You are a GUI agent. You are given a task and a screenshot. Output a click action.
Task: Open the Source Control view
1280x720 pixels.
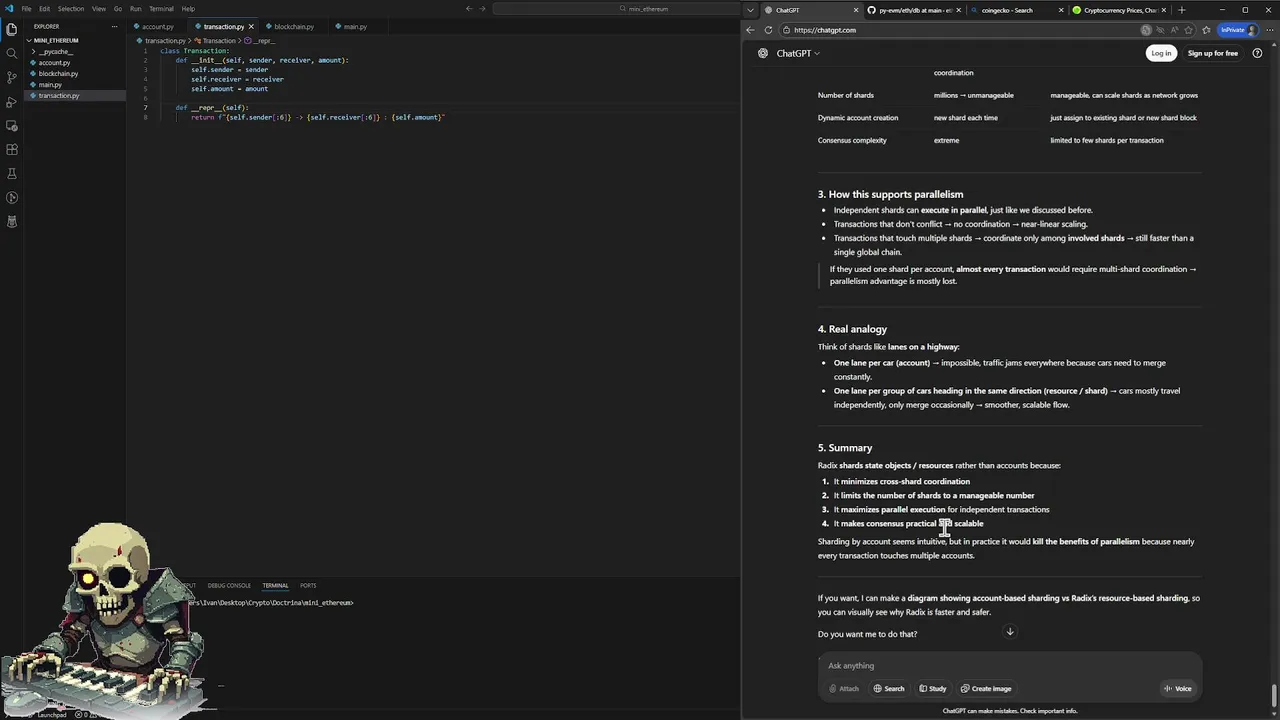(x=12, y=77)
